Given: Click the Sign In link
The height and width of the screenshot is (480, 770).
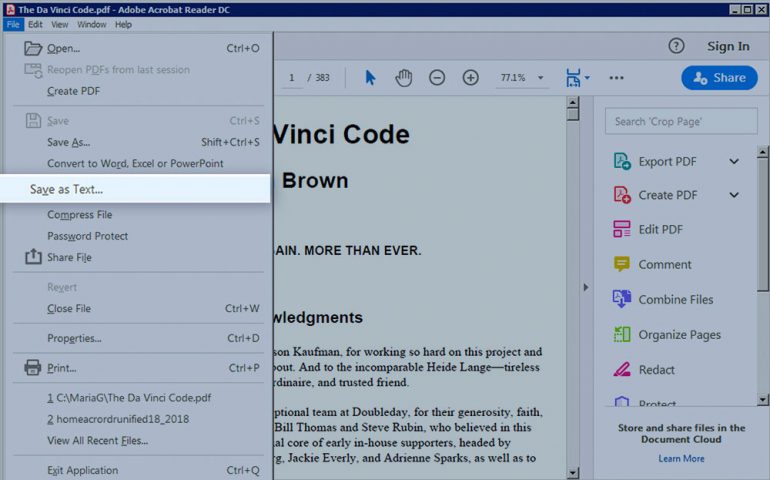Looking at the screenshot, I should tap(728, 46).
